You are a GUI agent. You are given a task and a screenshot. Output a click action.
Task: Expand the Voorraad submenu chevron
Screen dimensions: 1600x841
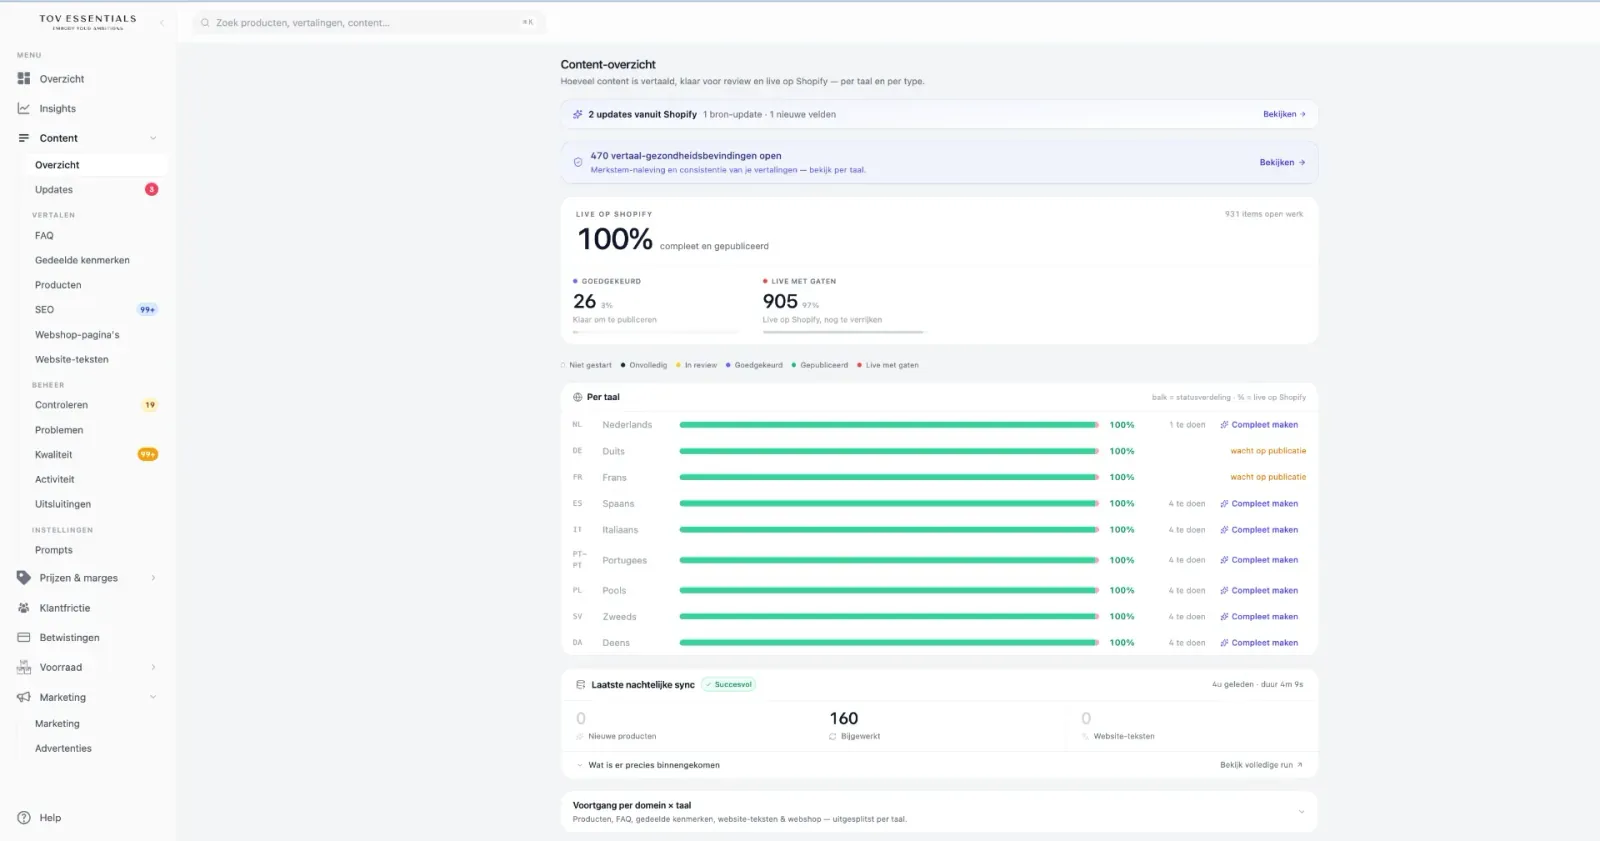coord(153,667)
